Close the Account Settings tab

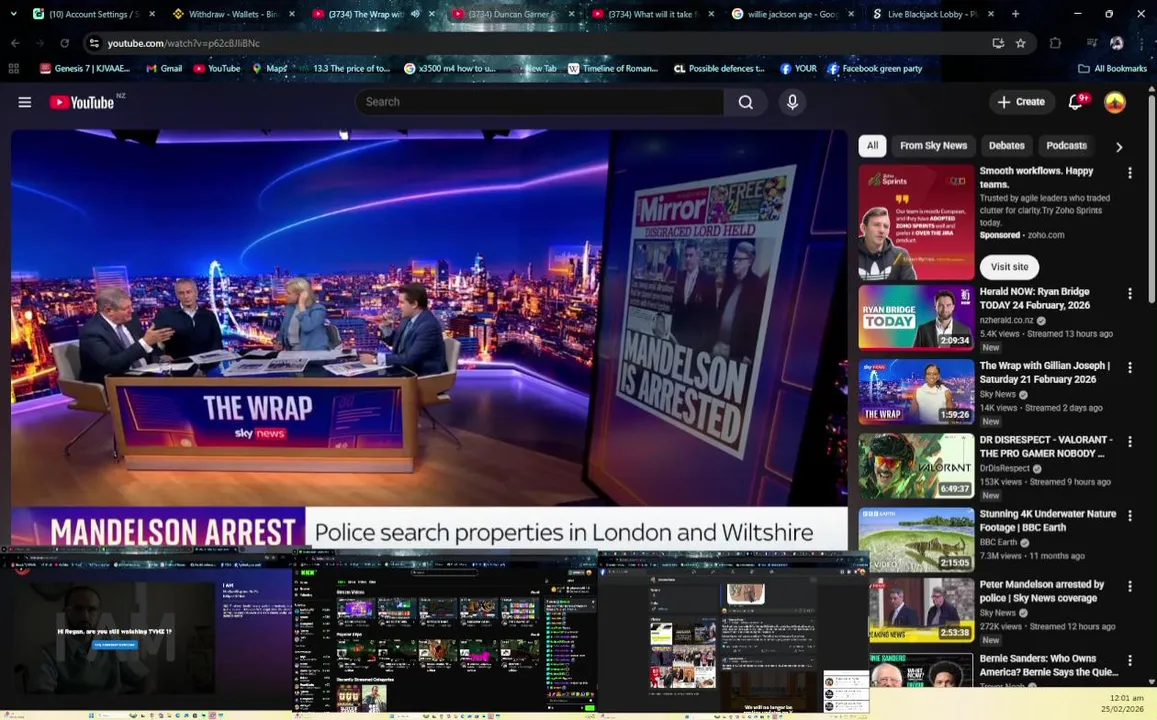point(152,13)
